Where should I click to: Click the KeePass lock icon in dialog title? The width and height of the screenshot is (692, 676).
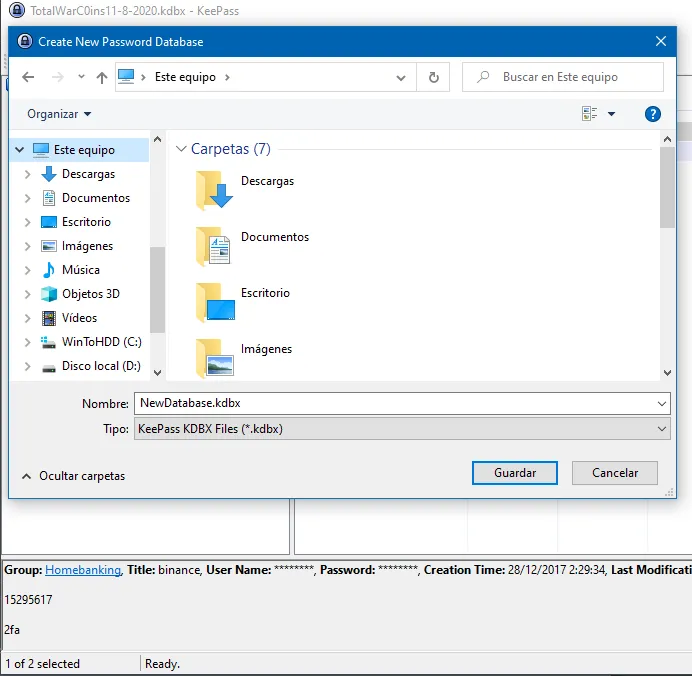pos(25,41)
